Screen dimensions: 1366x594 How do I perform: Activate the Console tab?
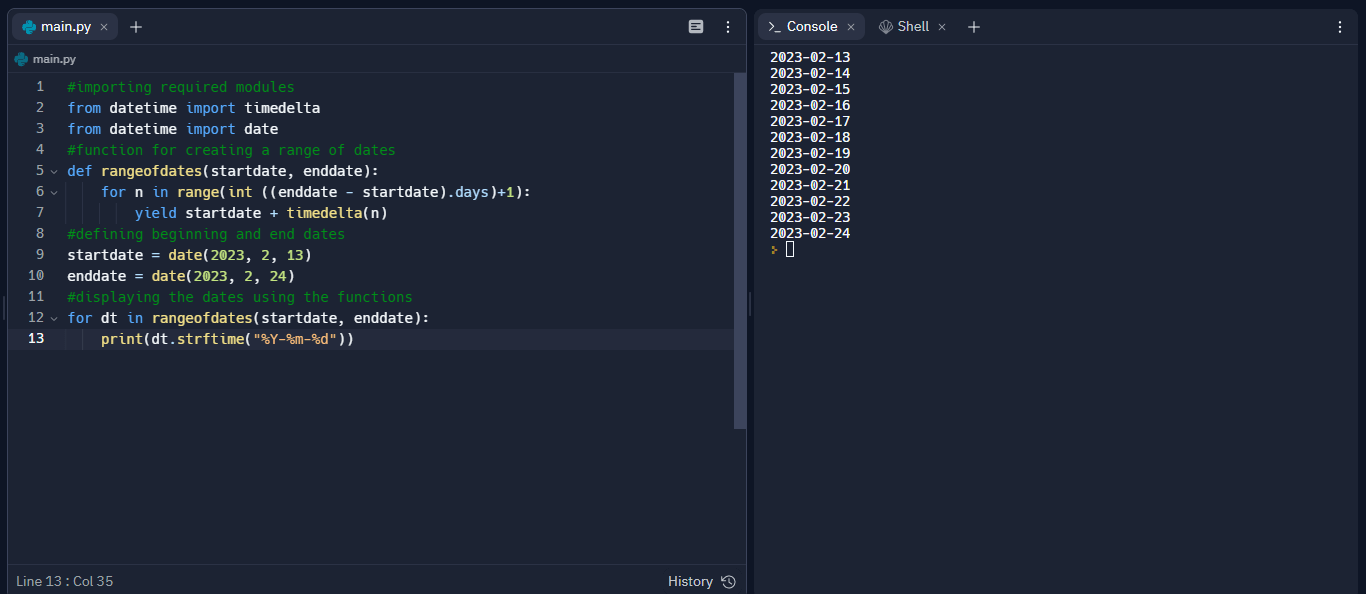click(x=810, y=26)
